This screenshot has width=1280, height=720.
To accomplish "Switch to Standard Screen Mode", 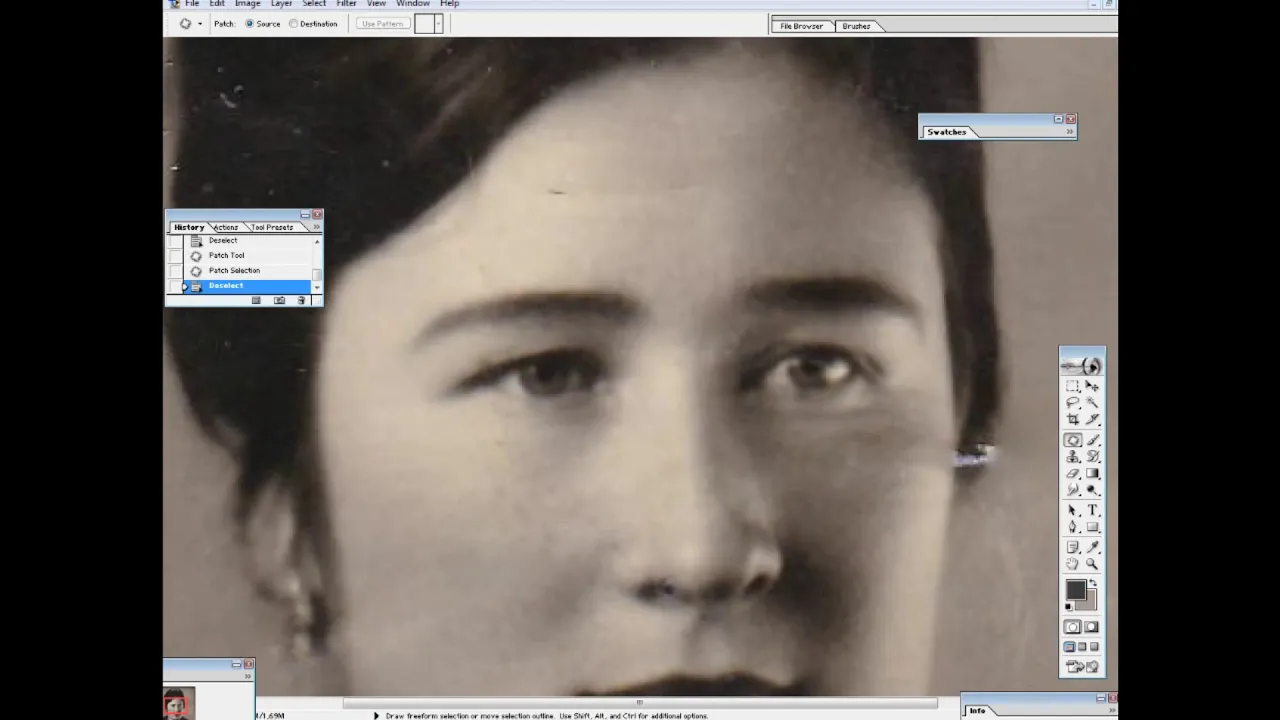I will 1069,646.
